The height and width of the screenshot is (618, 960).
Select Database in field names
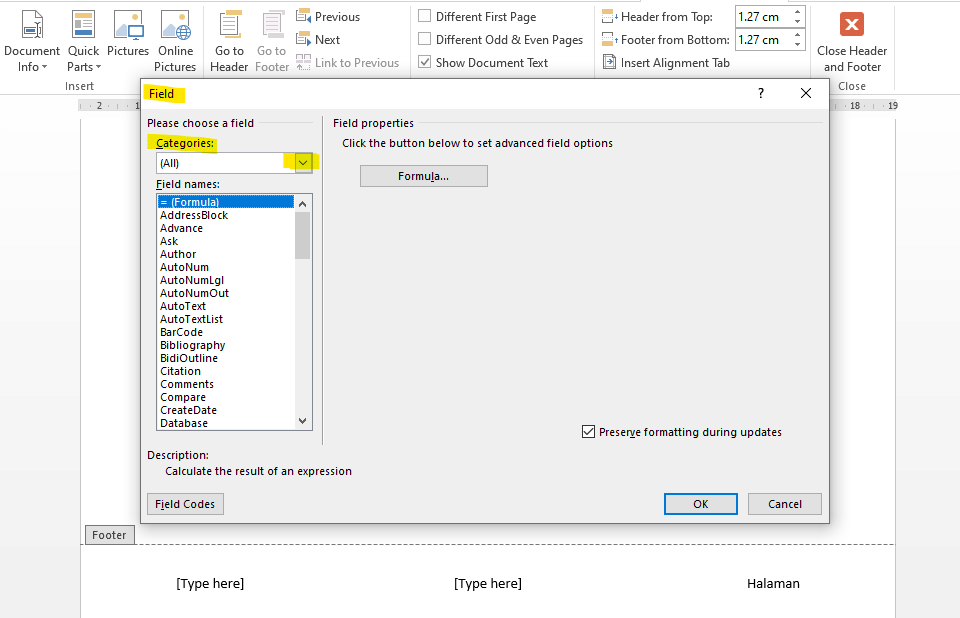coord(225,423)
